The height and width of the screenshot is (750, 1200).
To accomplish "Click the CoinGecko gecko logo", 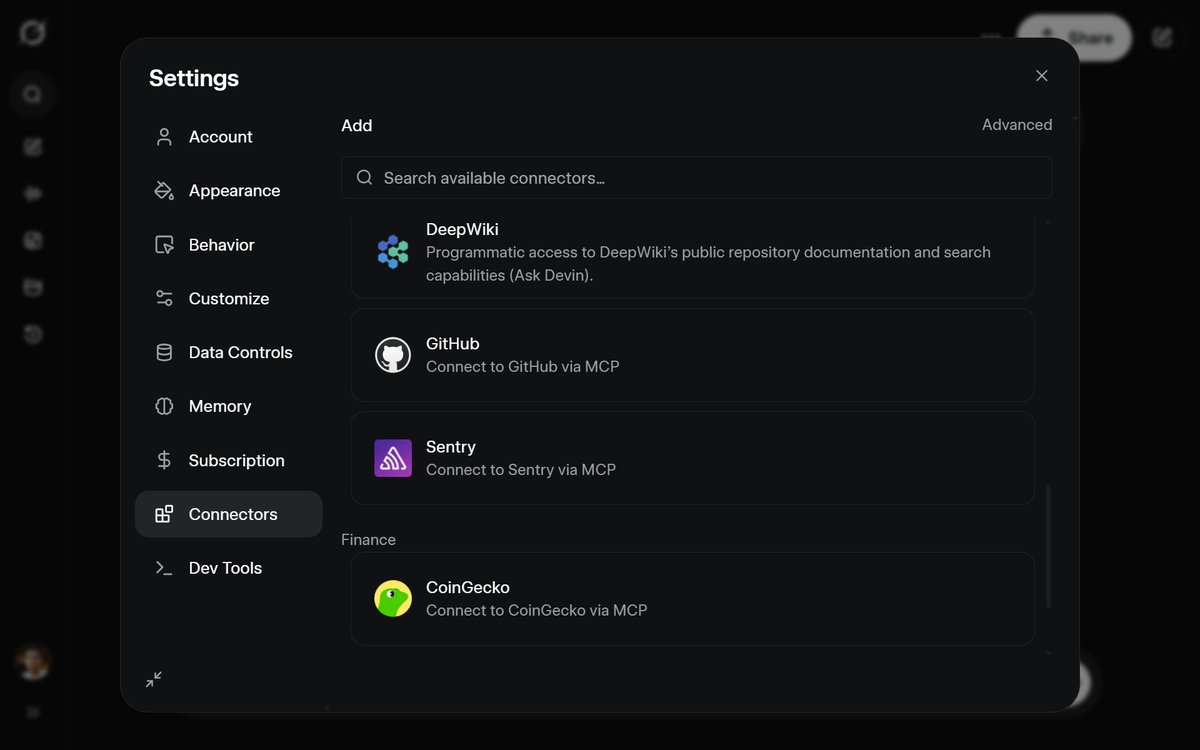I will pos(393,599).
